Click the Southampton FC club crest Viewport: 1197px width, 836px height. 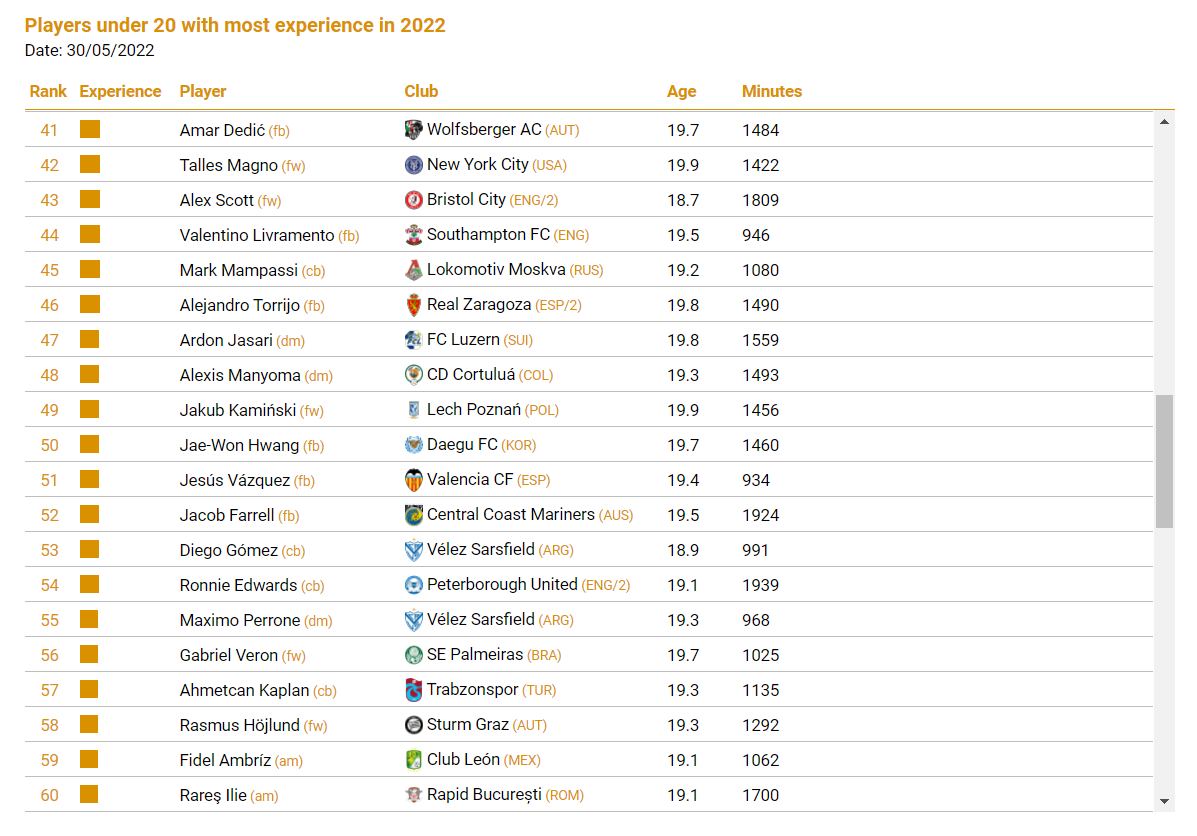pyautogui.click(x=413, y=235)
